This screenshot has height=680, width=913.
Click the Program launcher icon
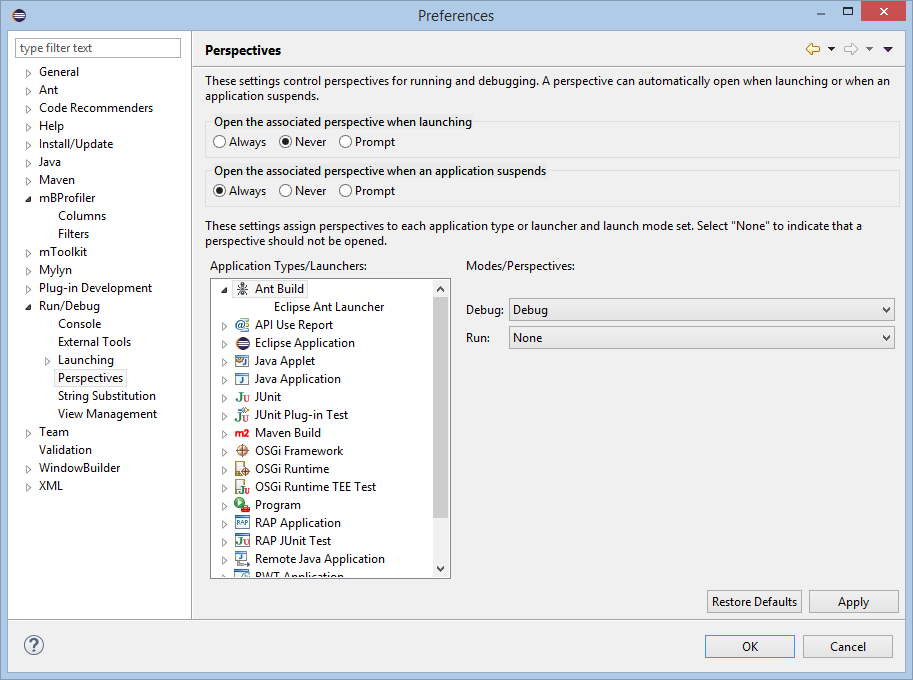tap(242, 505)
